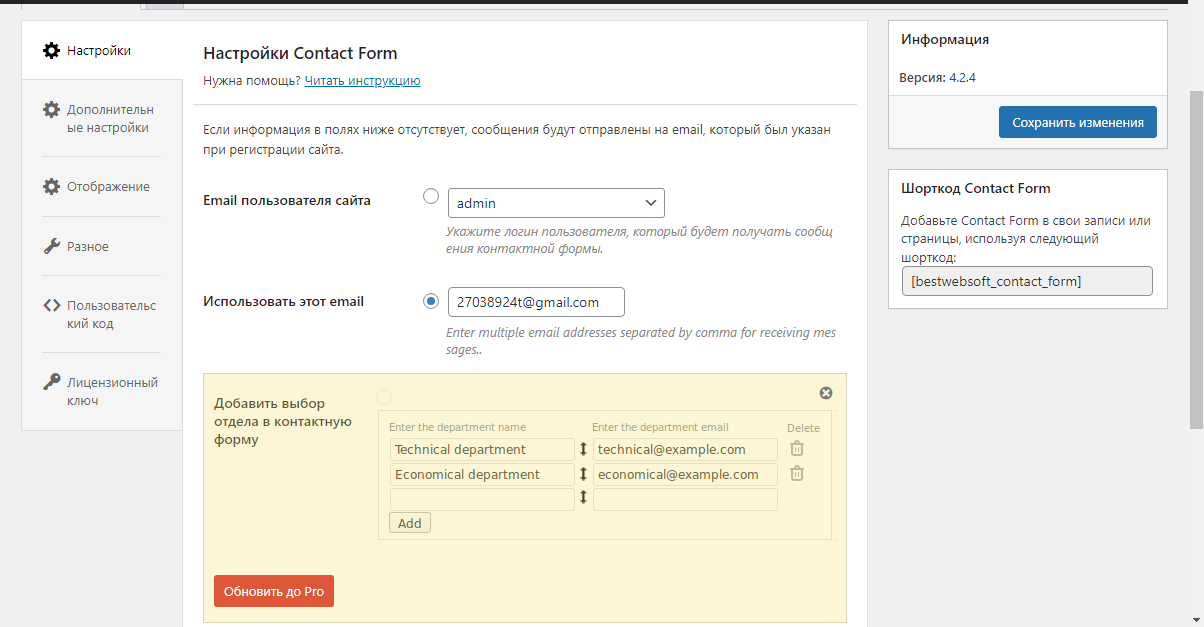Viewport: 1204px width, 627px height.
Task: Click trash icon for Economical department row
Action: pos(797,474)
